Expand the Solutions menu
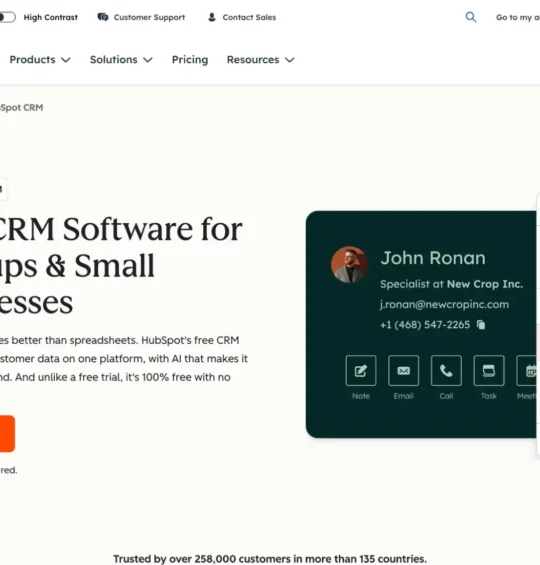This screenshot has height=565, width=540. (121, 59)
